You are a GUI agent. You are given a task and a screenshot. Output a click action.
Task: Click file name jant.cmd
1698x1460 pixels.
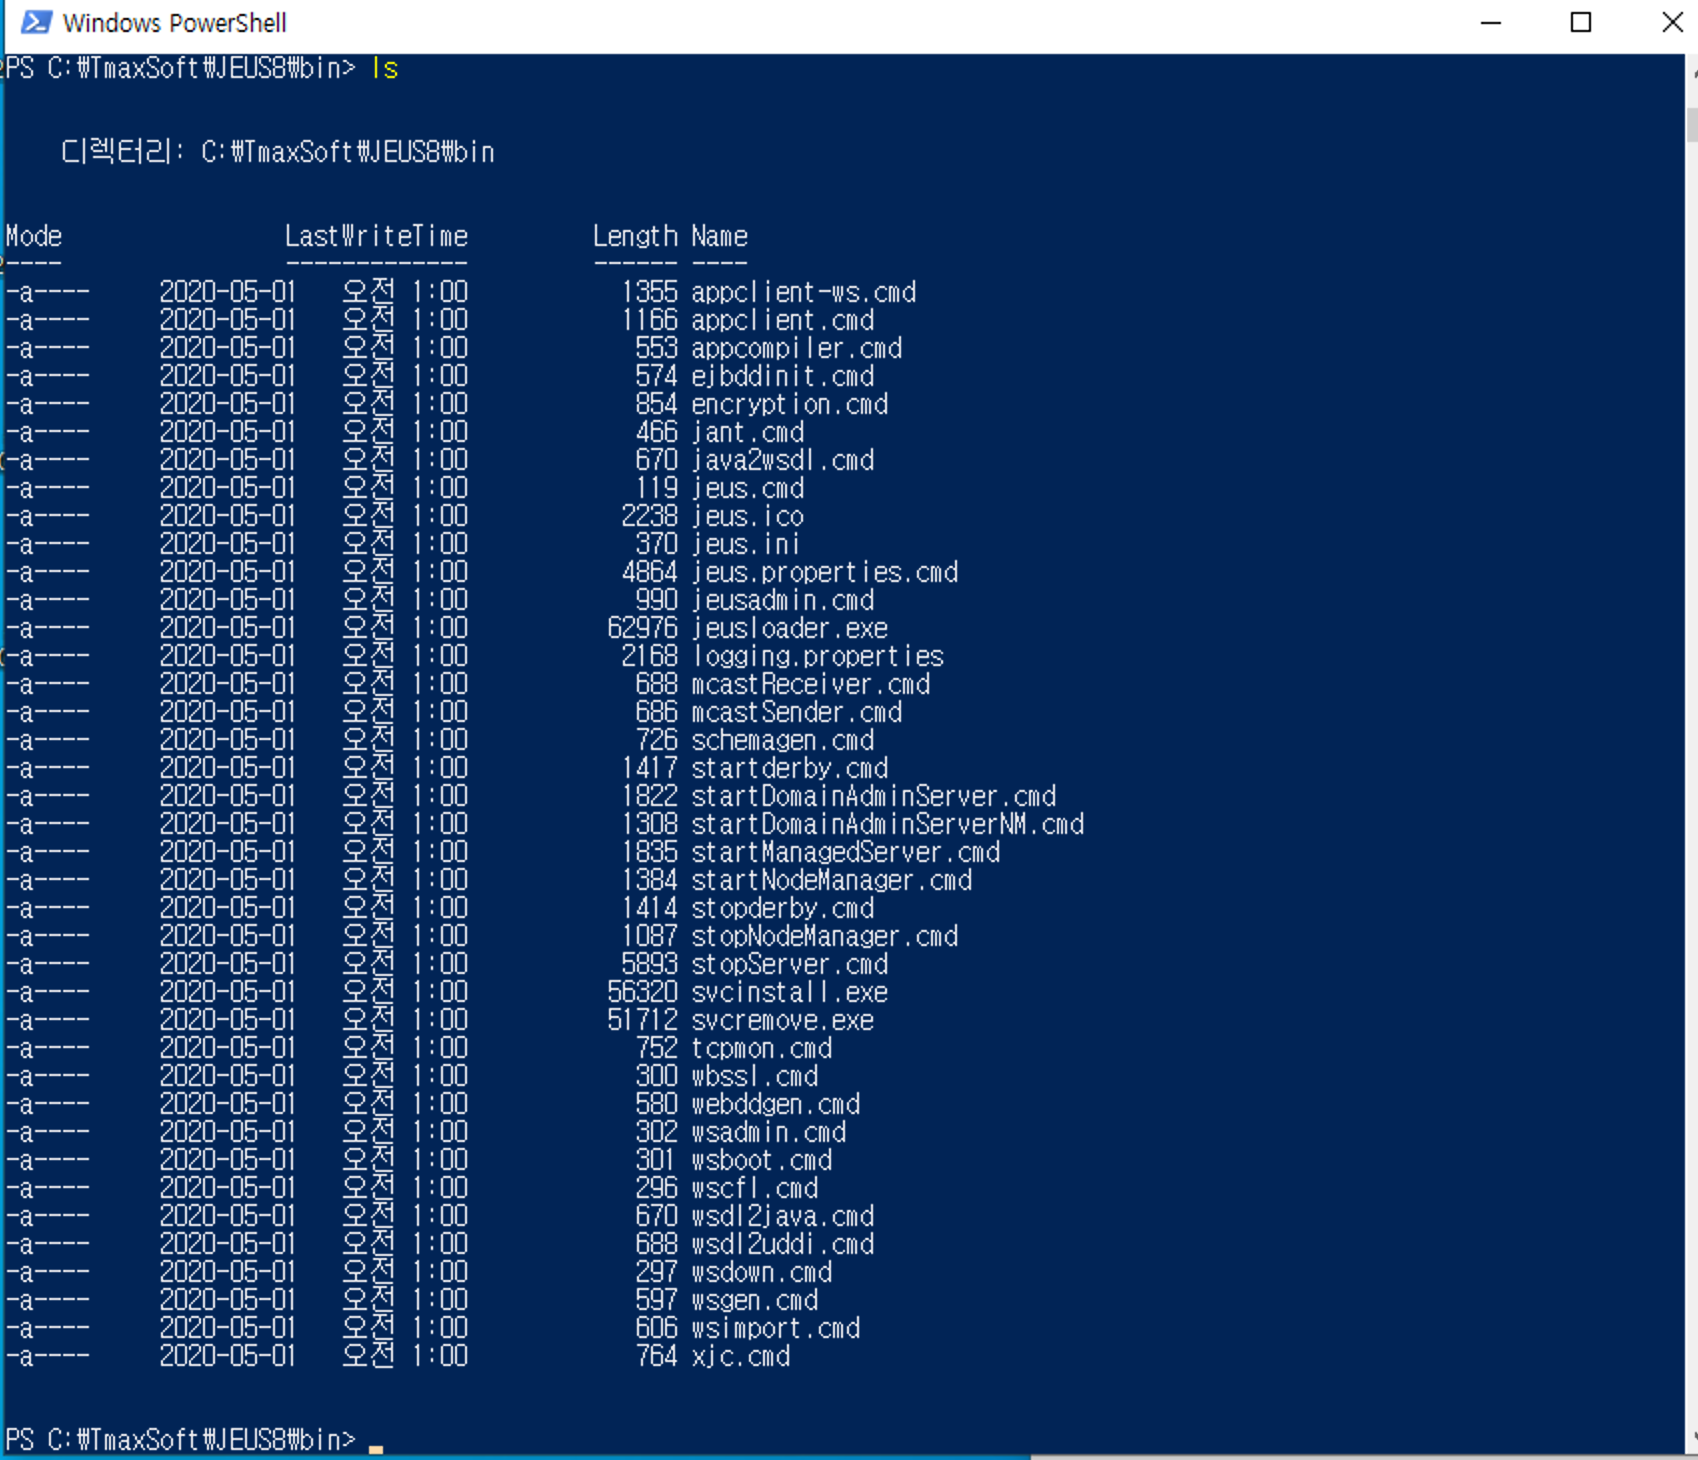748,432
